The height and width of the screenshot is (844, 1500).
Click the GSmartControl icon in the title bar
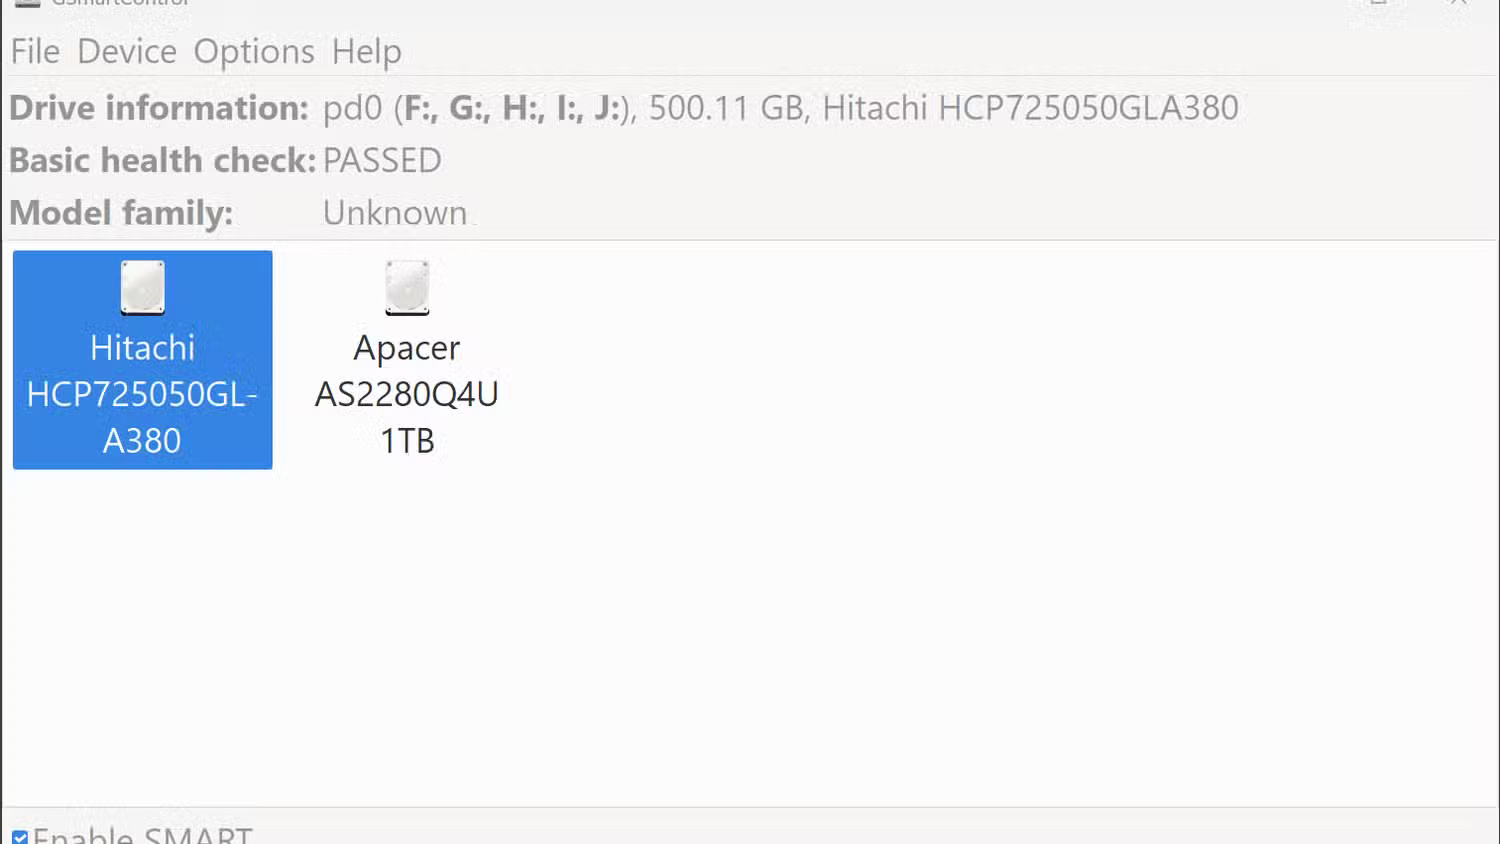coord(28,4)
